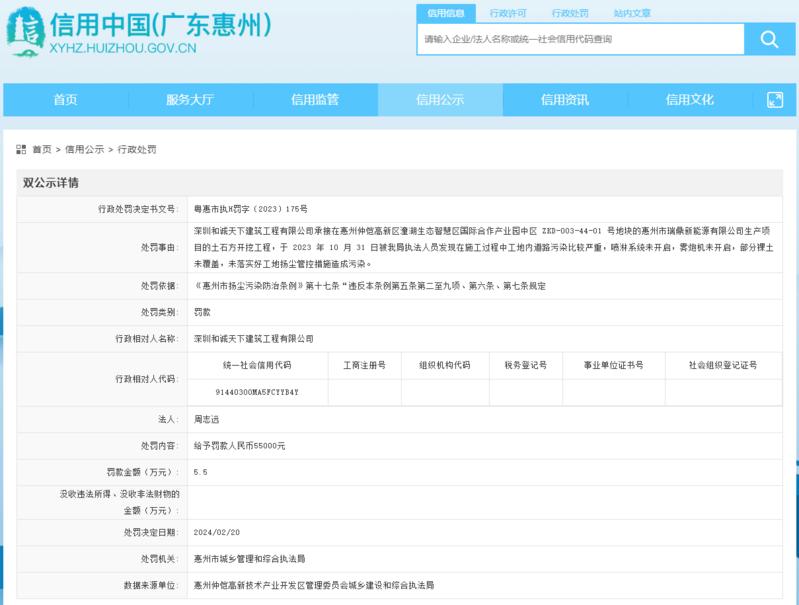The height and width of the screenshot is (605, 799).
Task: Open the 信用公示 navigation item
Action: (440, 99)
